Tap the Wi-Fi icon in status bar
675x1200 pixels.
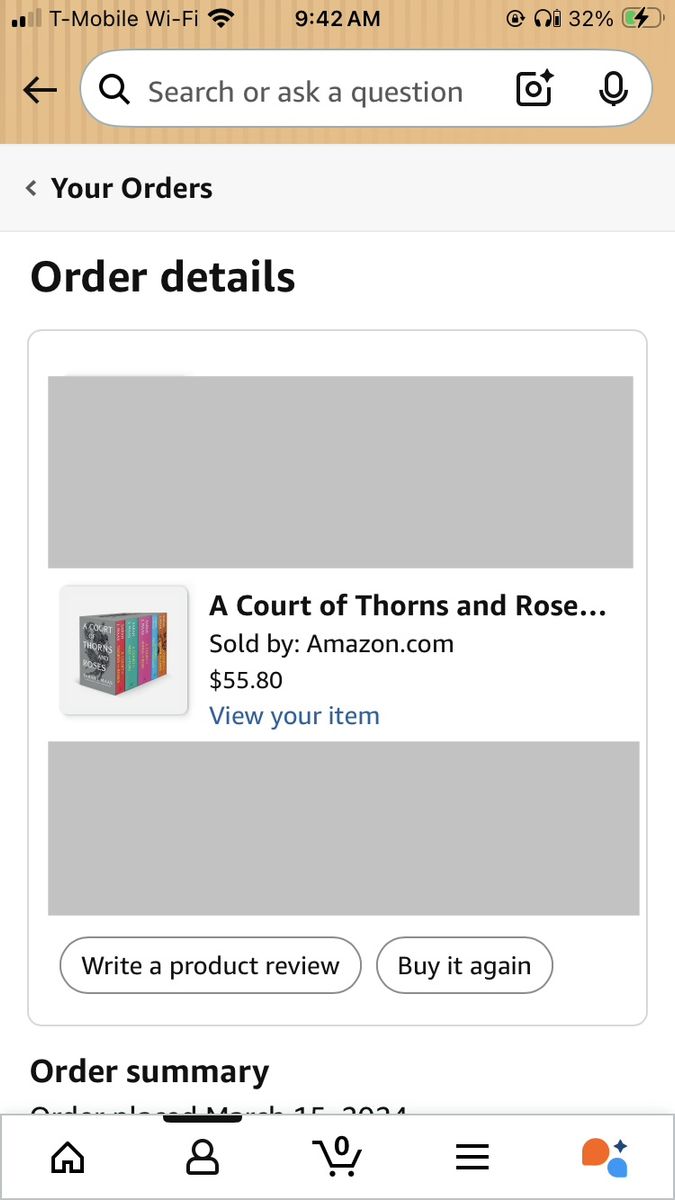221,18
